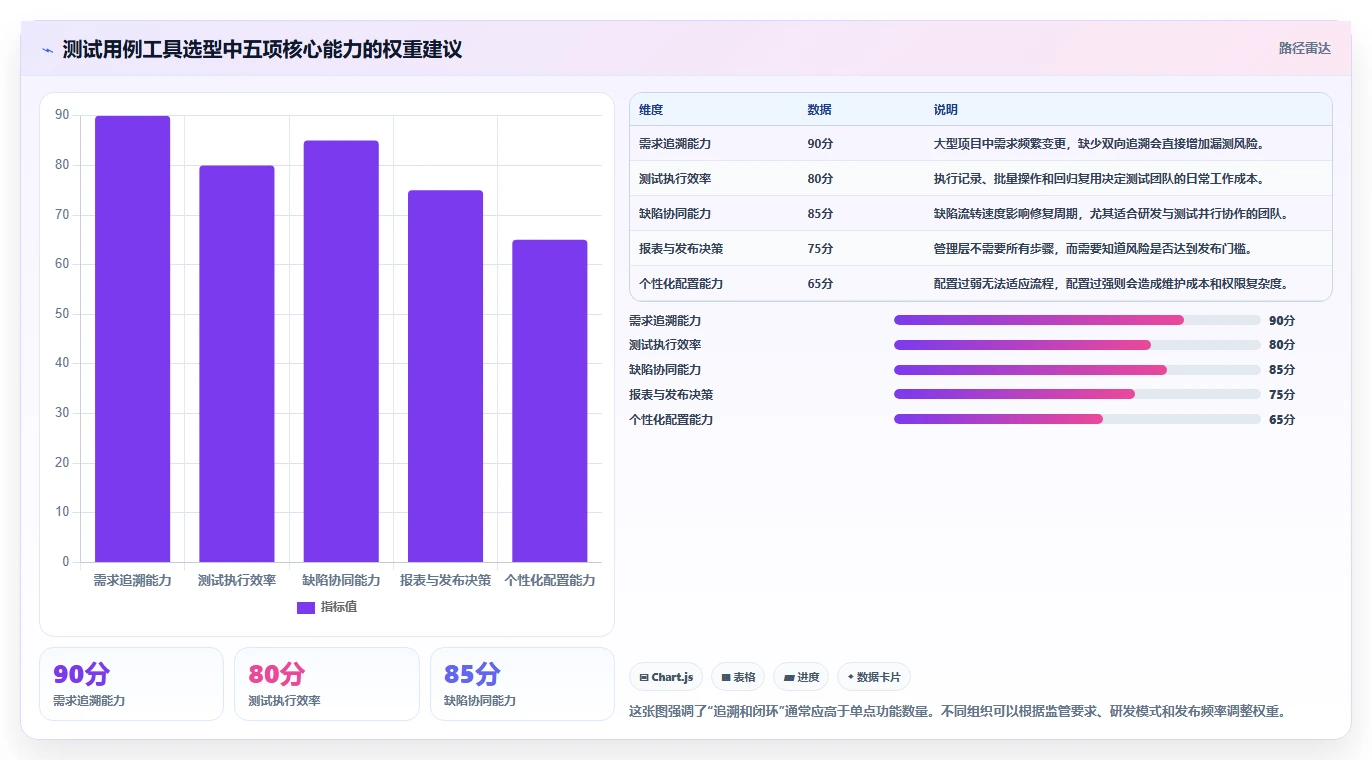The width and height of the screenshot is (1372, 760).
Task: Click the footer note starting 这张图强调了
Action: (957, 712)
